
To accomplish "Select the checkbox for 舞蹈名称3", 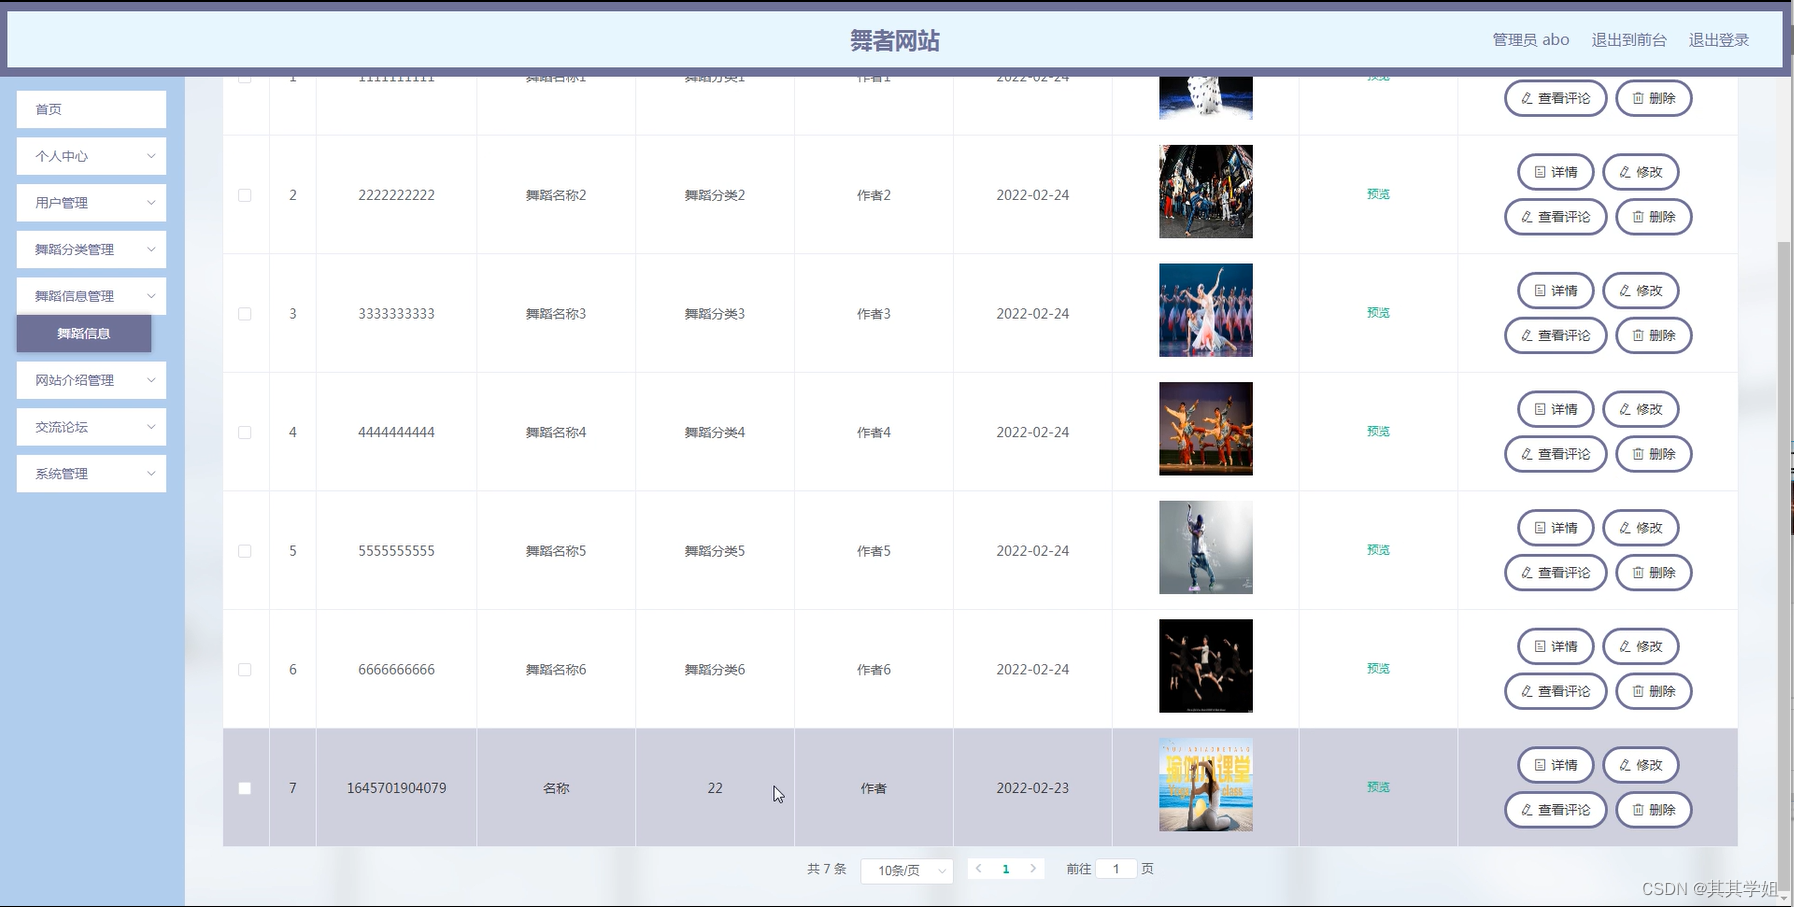I will coord(245,313).
